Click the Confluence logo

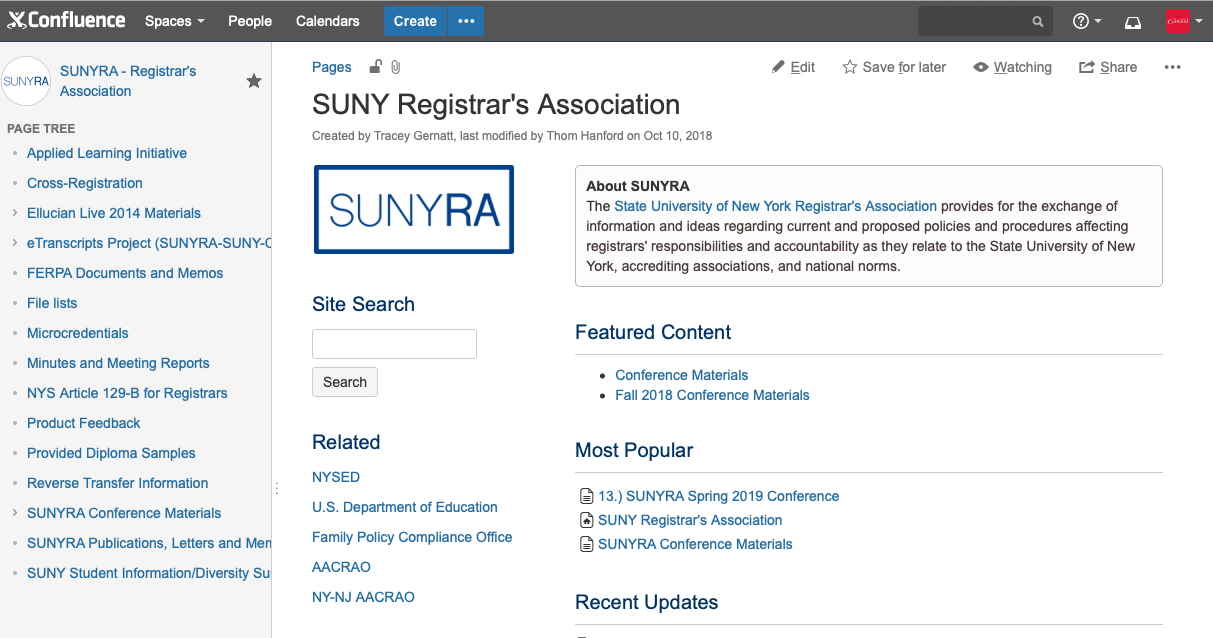tap(67, 20)
